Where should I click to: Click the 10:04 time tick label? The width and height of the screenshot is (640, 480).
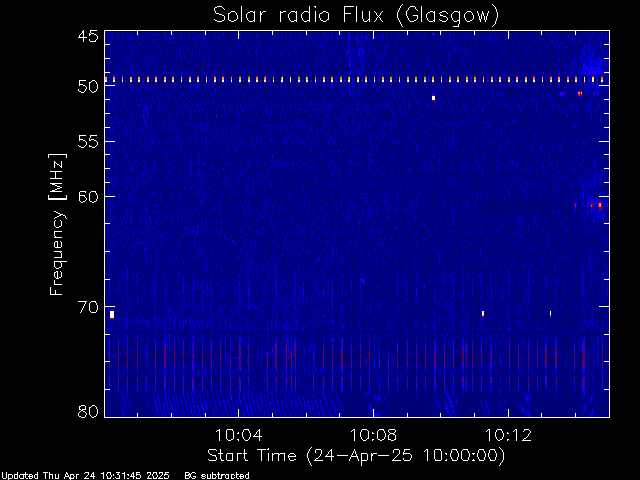(238, 435)
